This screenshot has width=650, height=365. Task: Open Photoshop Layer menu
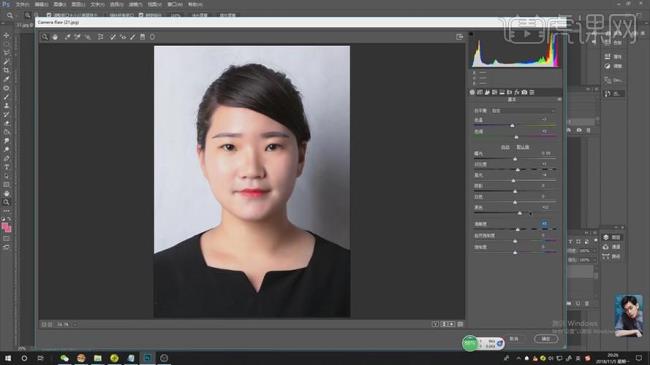(x=78, y=5)
